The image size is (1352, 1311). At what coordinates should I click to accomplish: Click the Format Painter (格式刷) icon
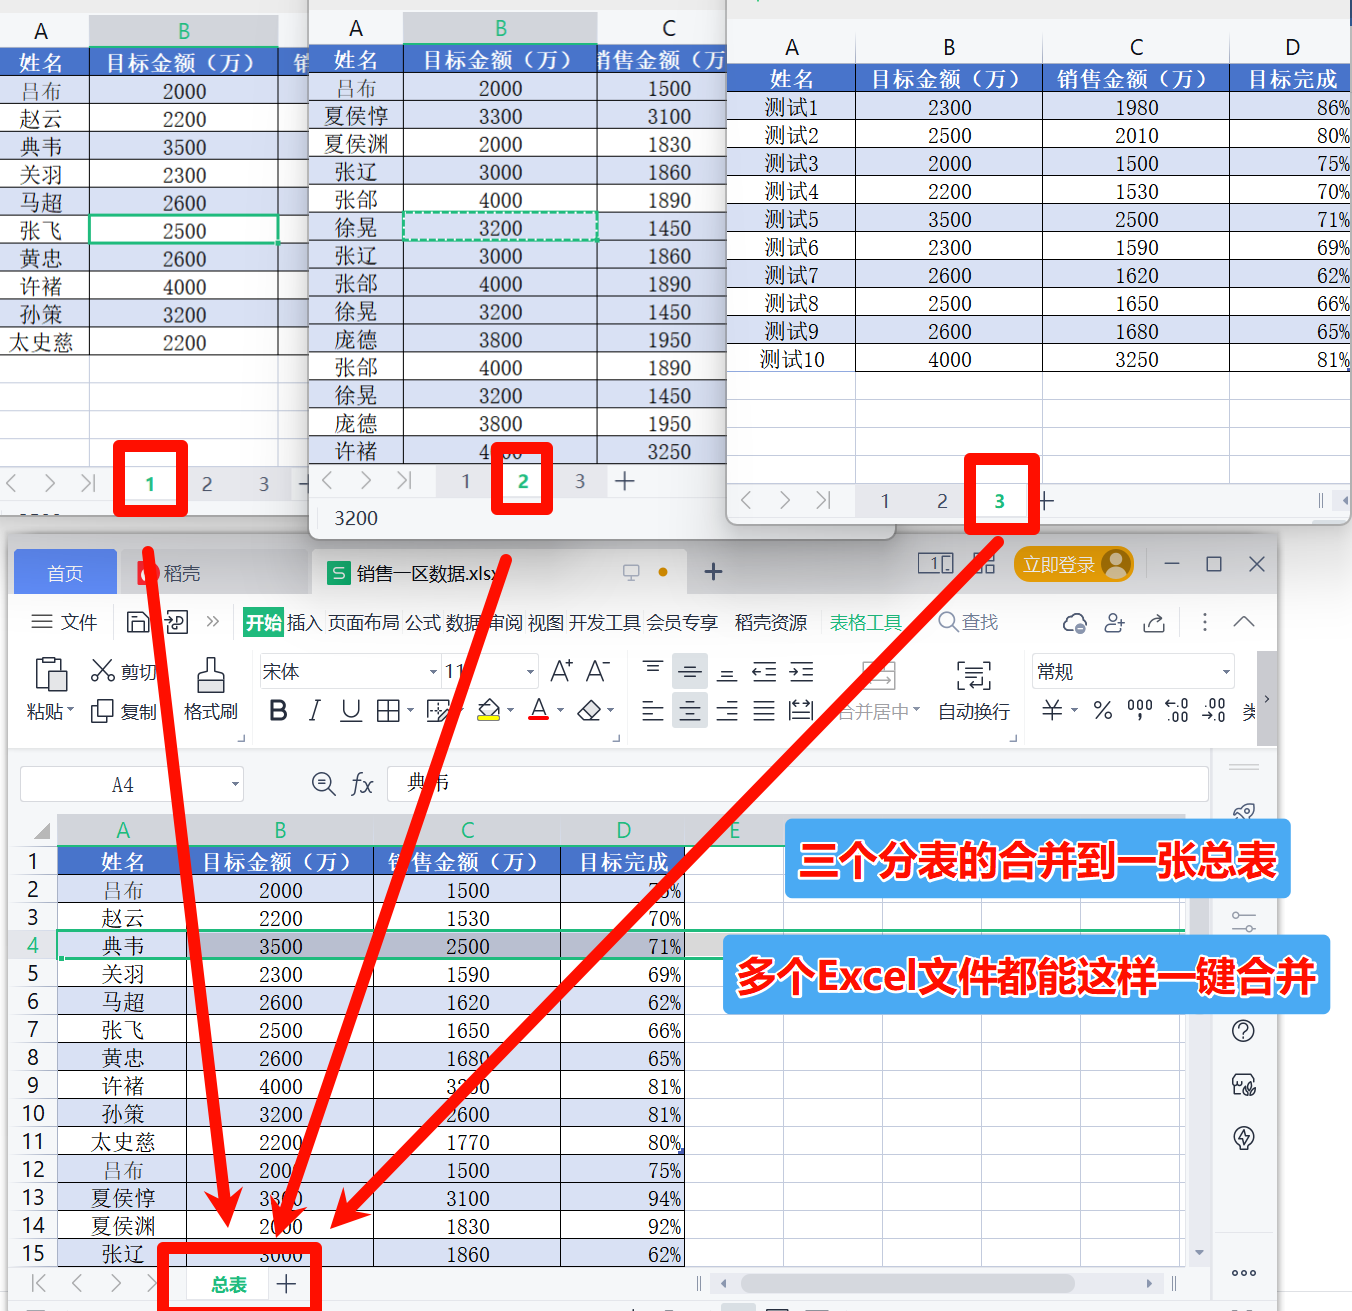click(x=210, y=688)
